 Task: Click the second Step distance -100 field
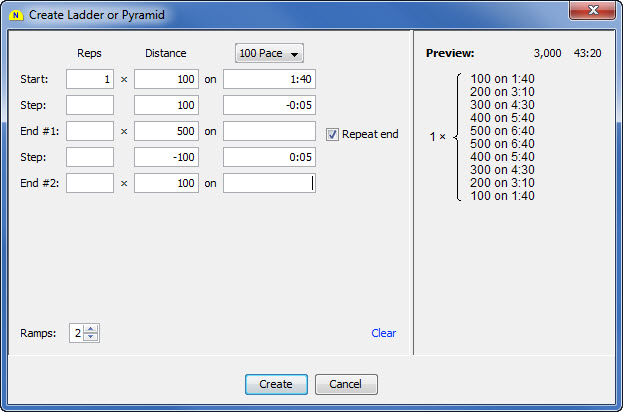tap(166, 157)
